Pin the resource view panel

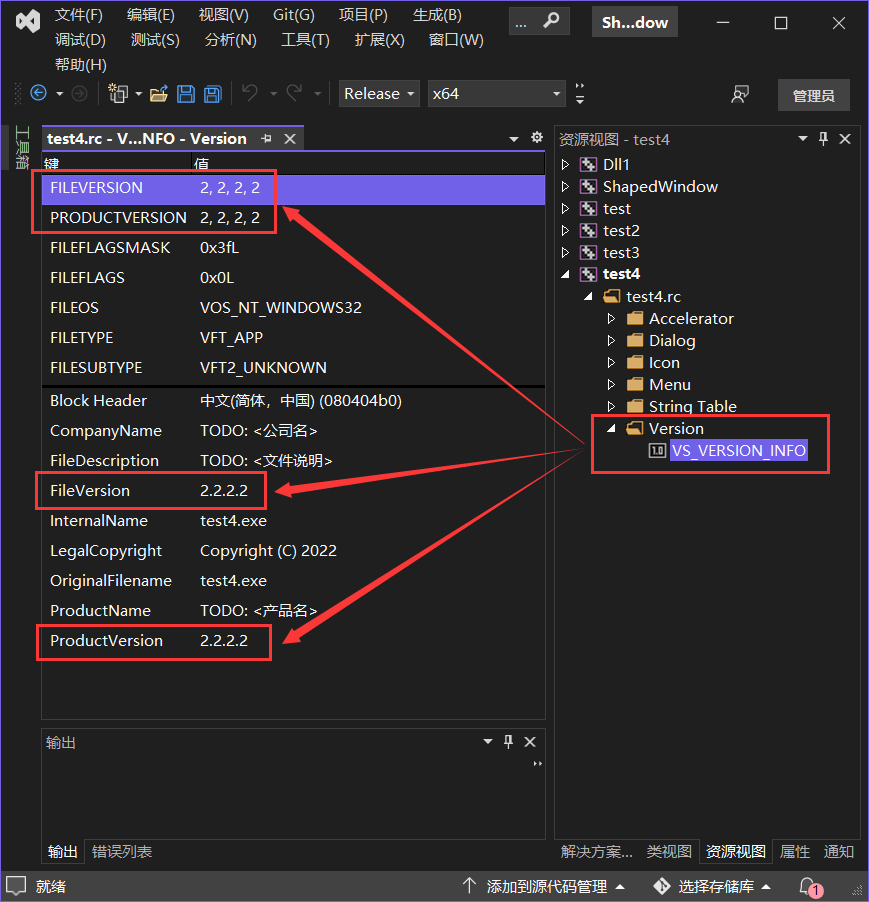(x=824, y=139)
